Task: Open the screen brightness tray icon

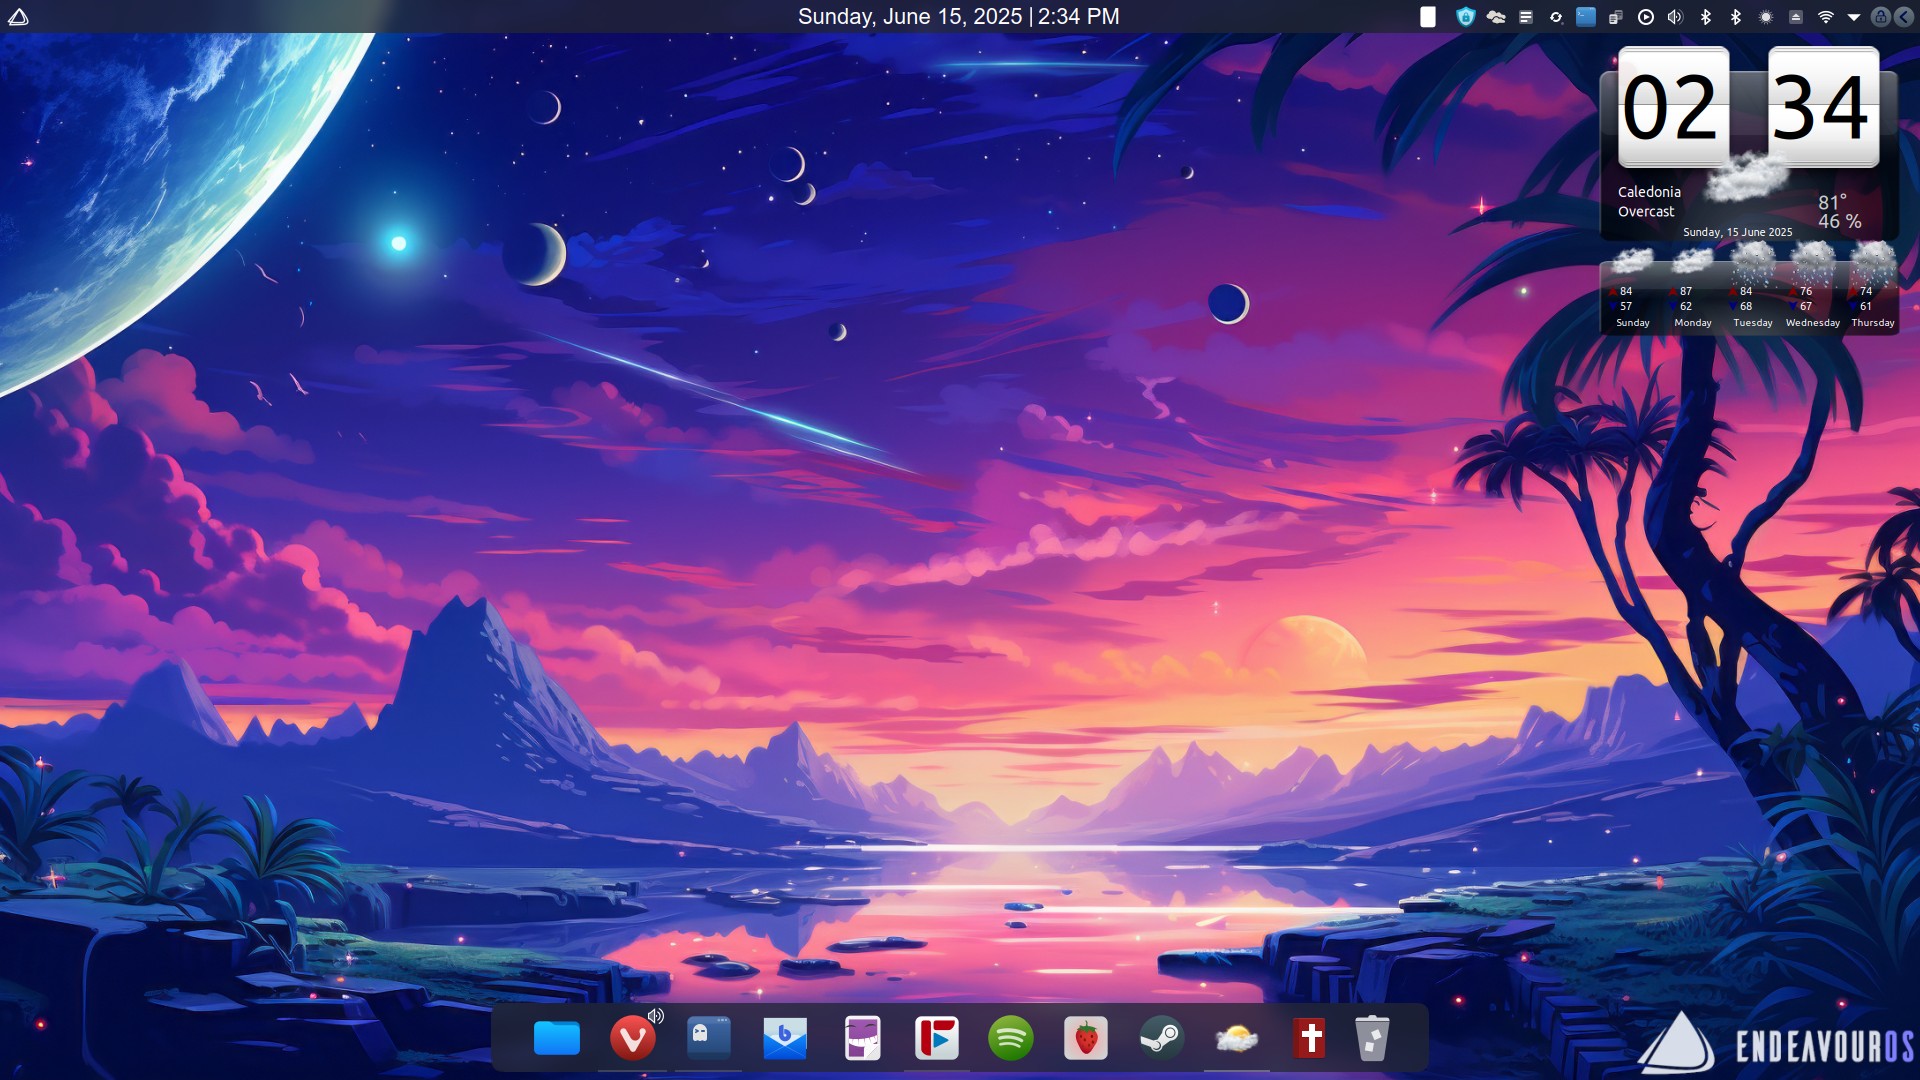Action: coord(1766,16)
